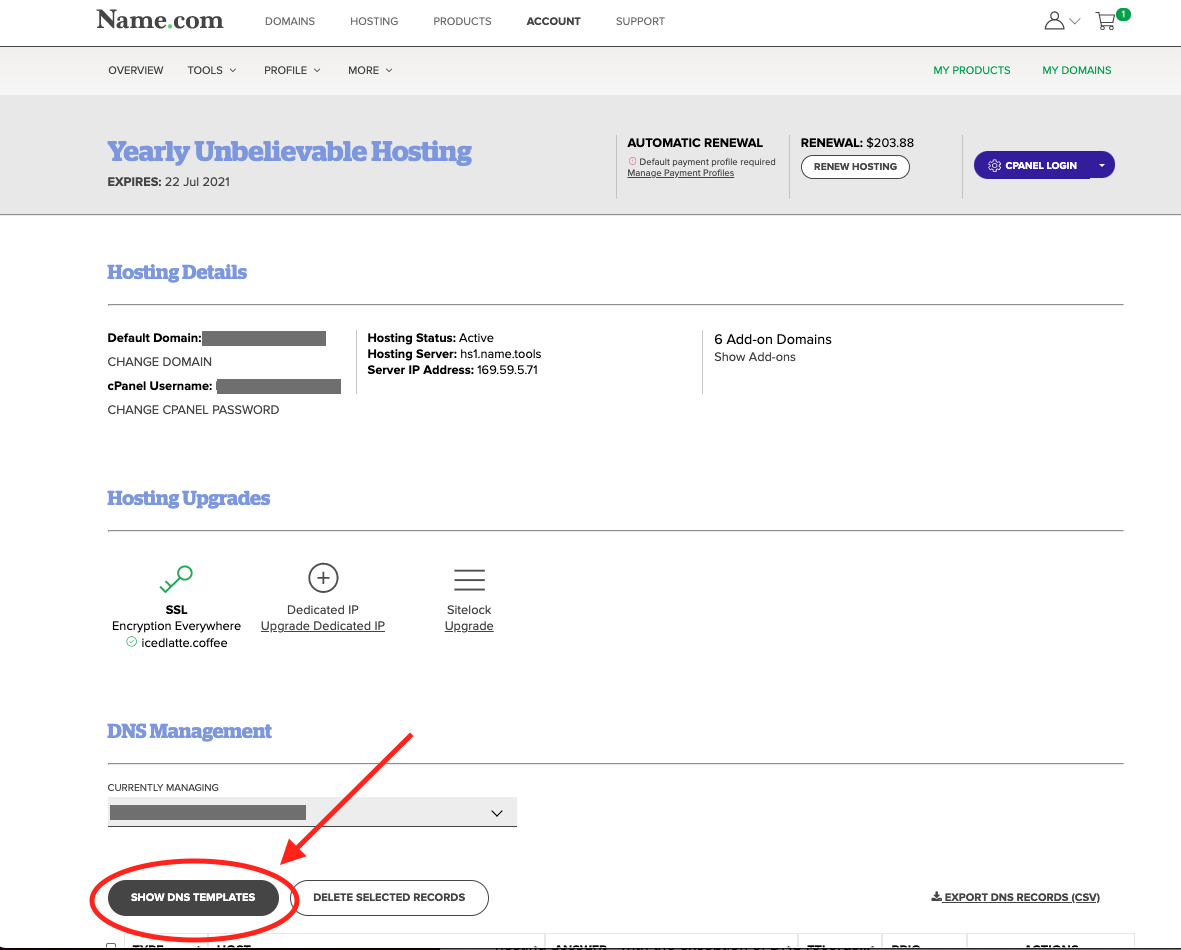This screenshot has width=1181, height=950.
Task: Click the export download icon beside CSV link
Action: (936, 897)
